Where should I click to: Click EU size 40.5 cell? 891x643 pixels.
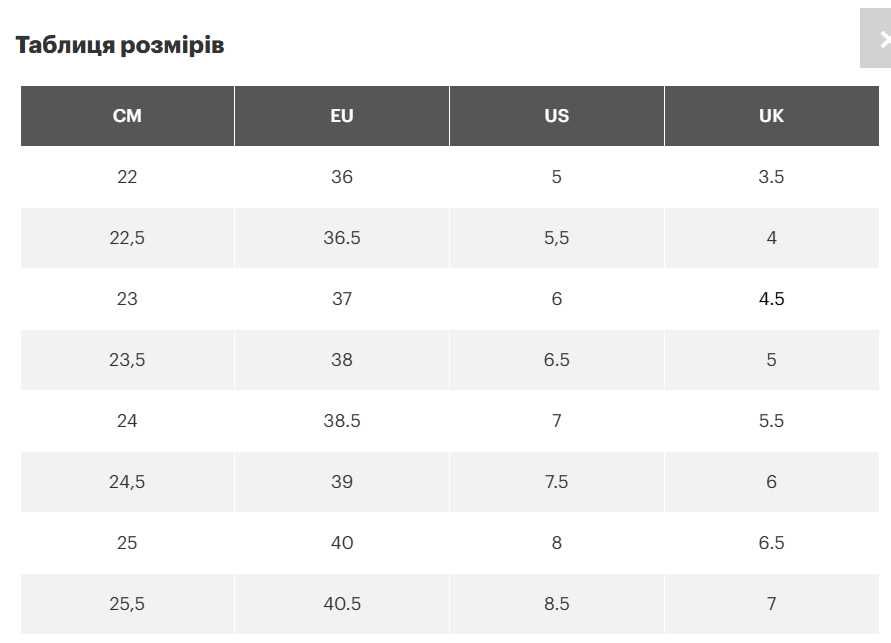[342, 604]
